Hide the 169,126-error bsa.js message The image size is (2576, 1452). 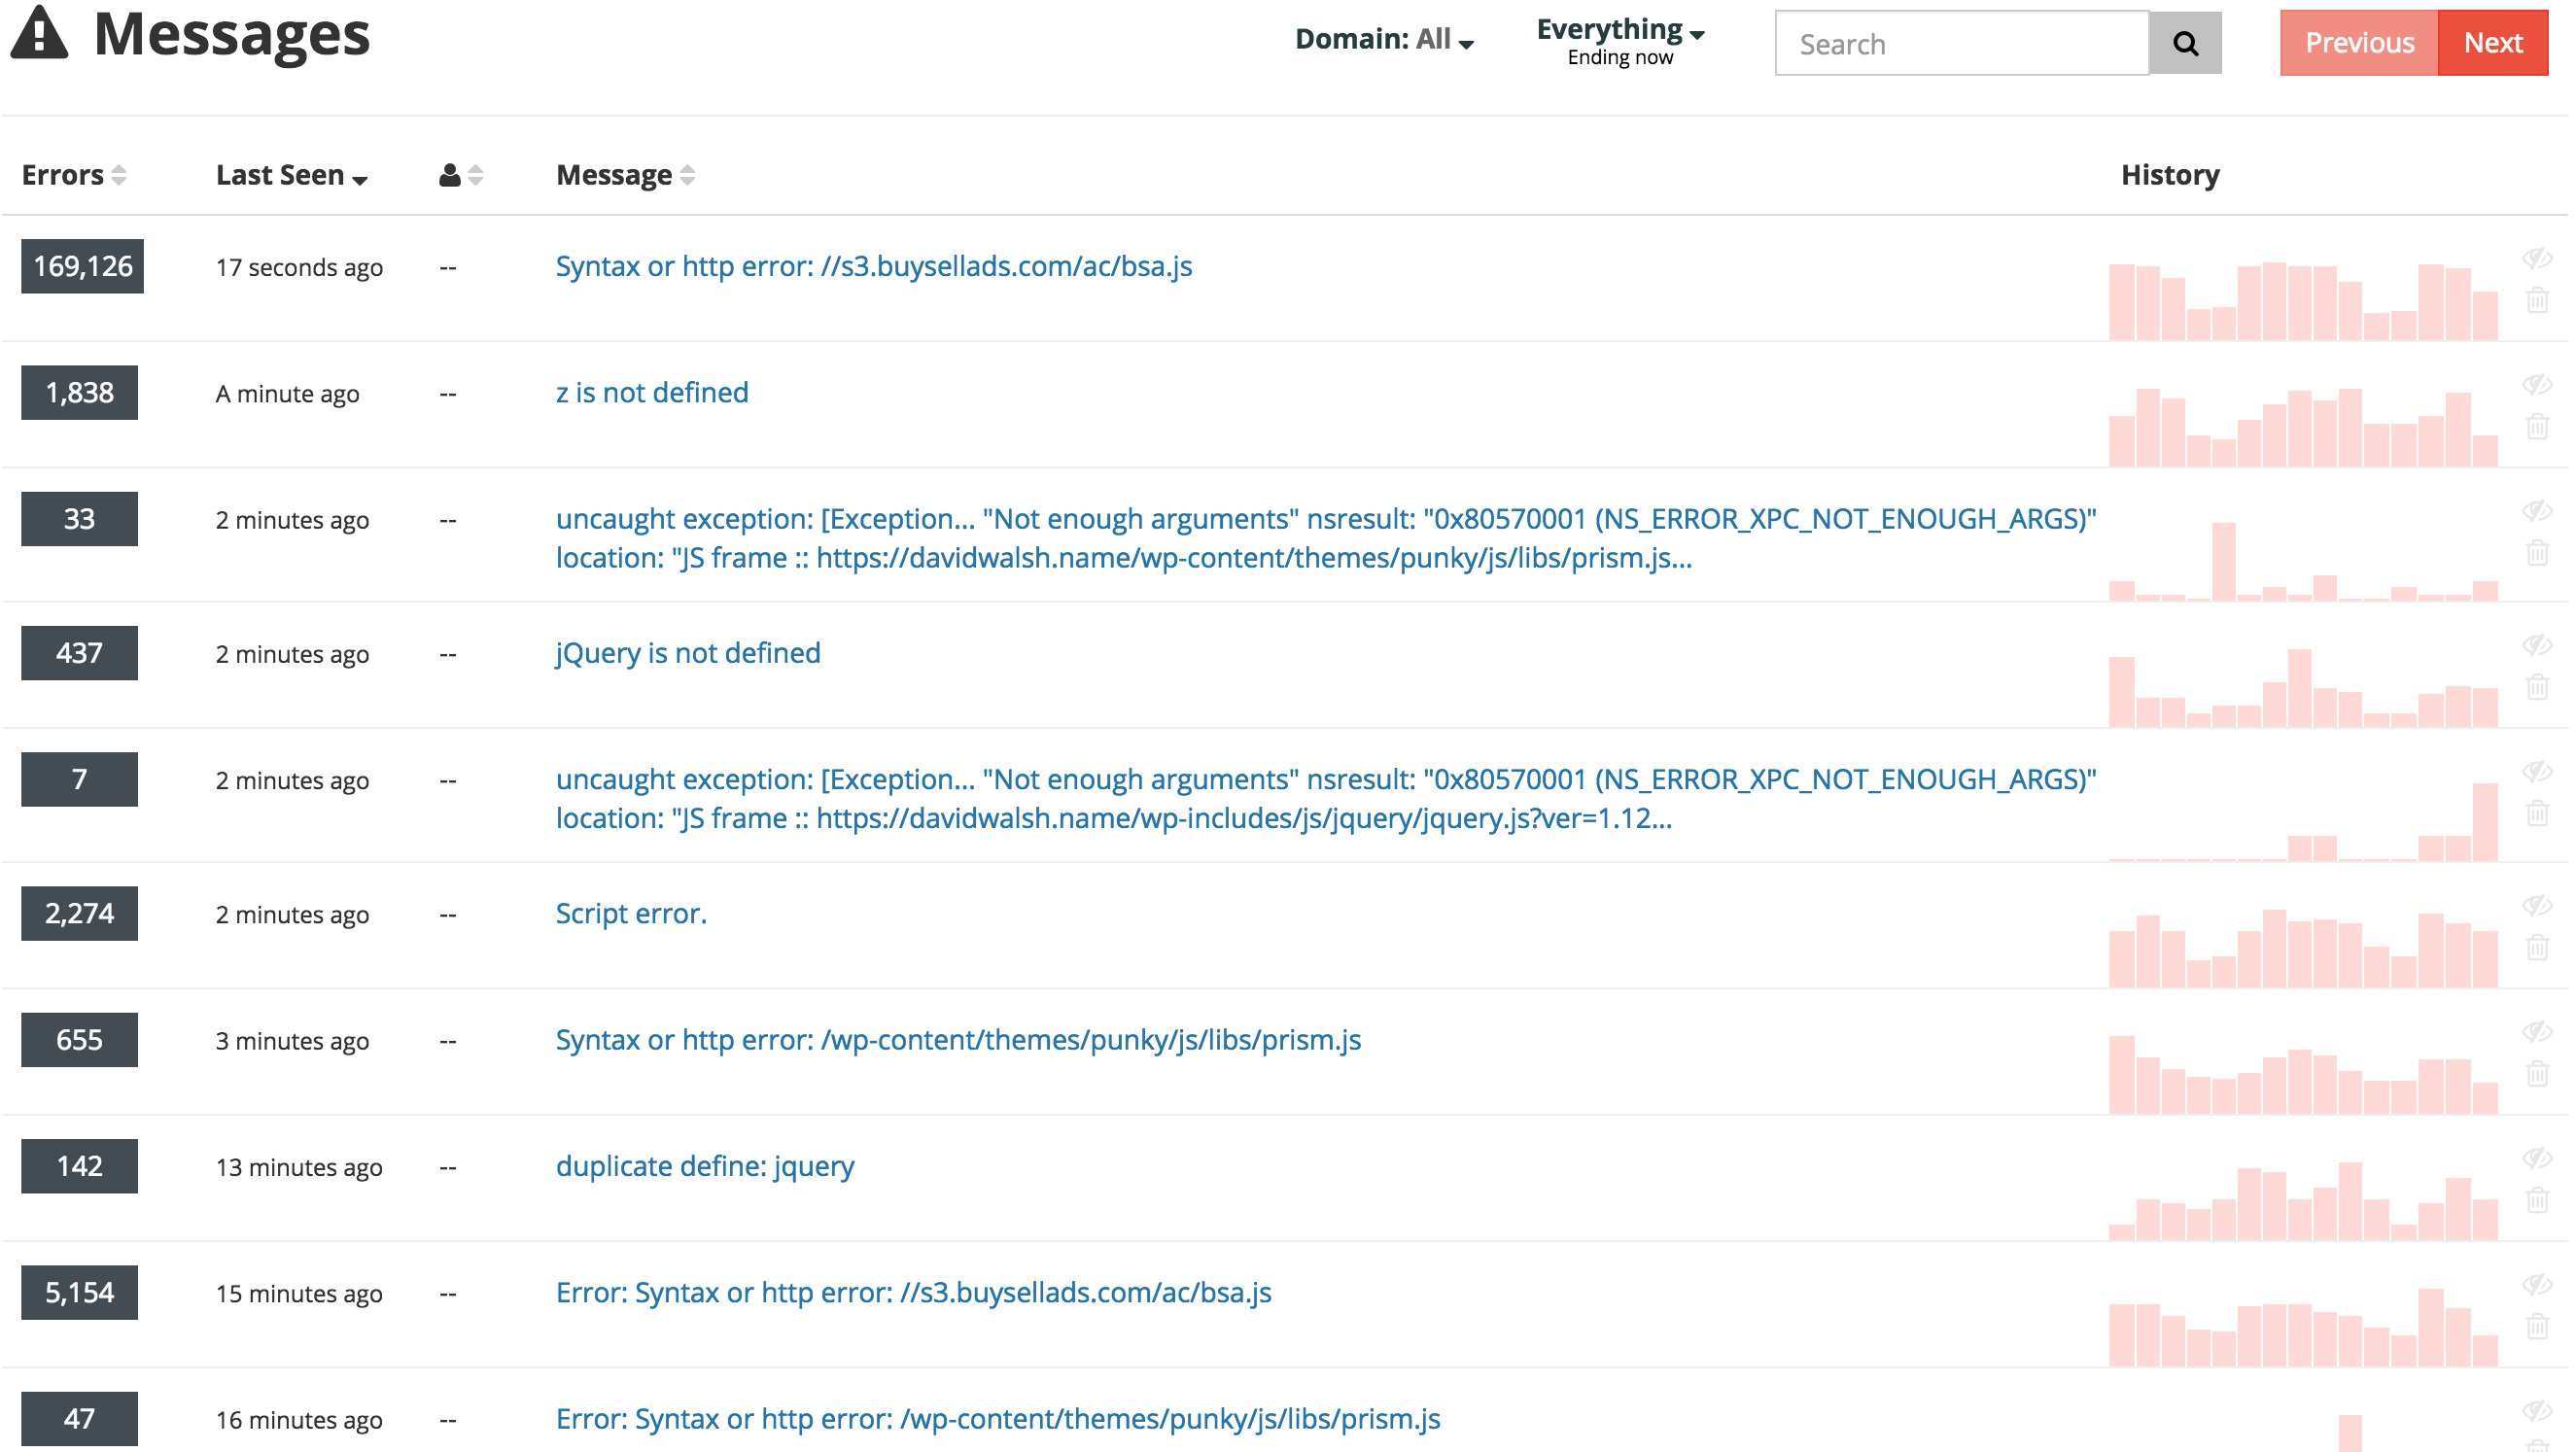coord(2537,258)
